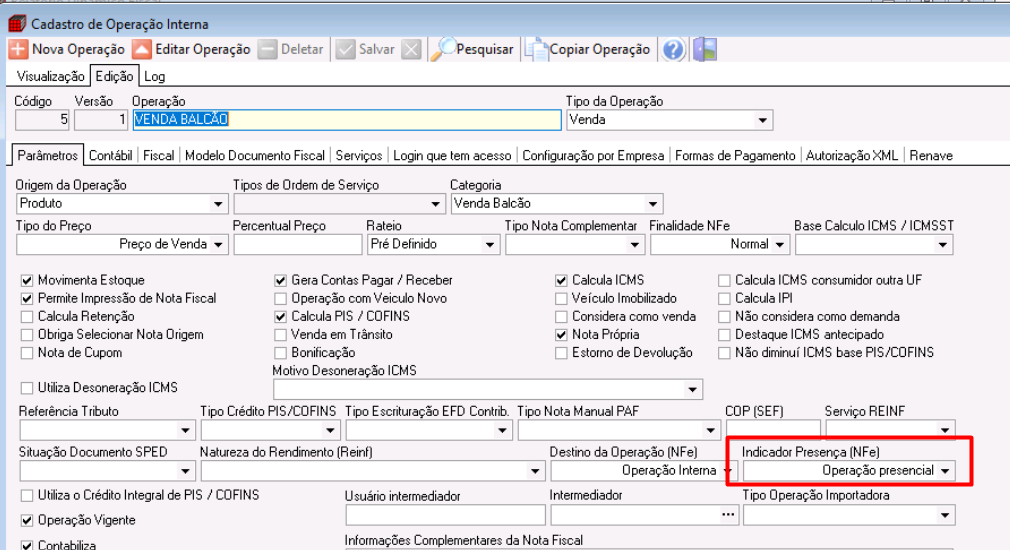
Task: Toggle Calcula PIS / COFINS checkbox
Action: point(280,316)
